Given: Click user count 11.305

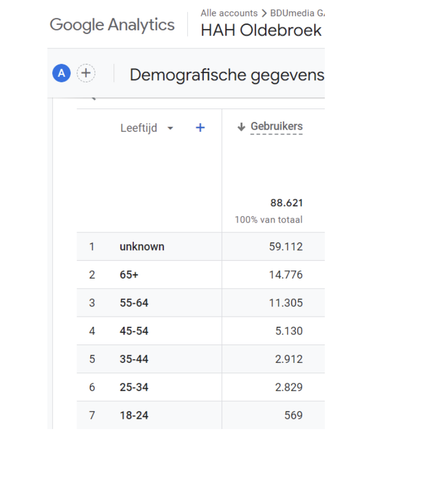Looking at the screenshot, I should pos(286,303).
